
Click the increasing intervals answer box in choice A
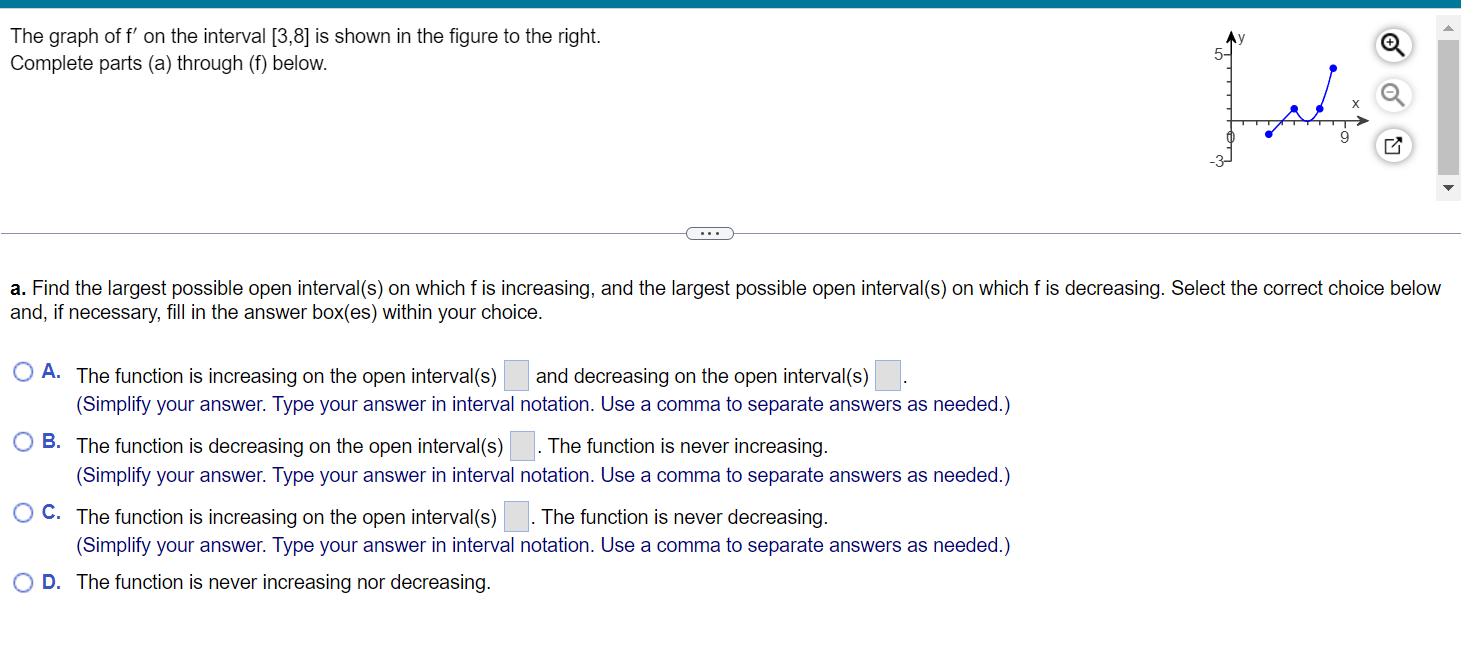coord(516,374)
